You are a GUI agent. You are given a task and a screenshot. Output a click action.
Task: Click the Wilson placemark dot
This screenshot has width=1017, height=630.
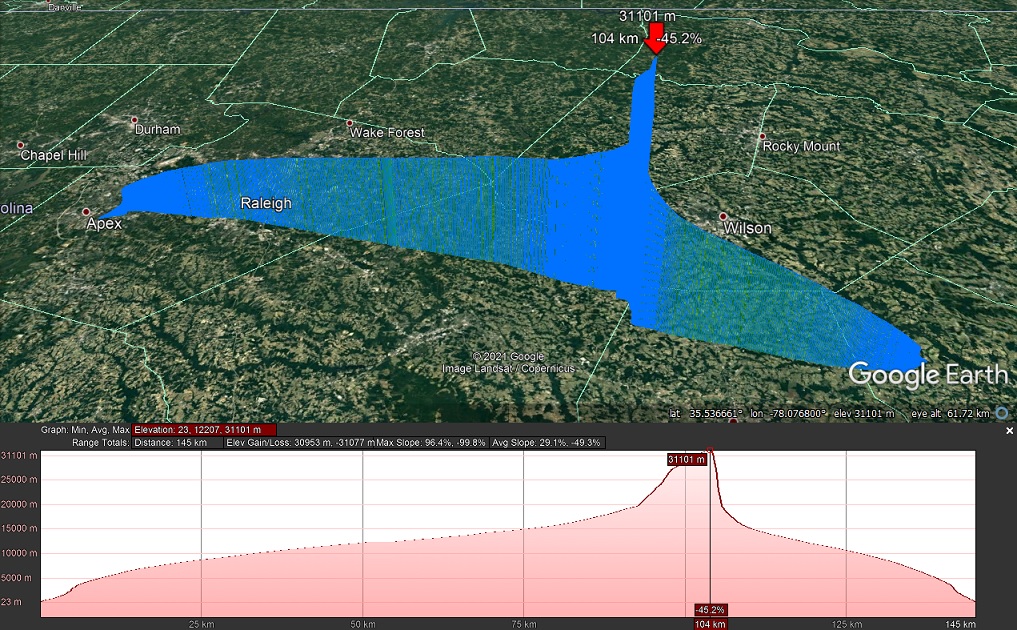(723, 217)
